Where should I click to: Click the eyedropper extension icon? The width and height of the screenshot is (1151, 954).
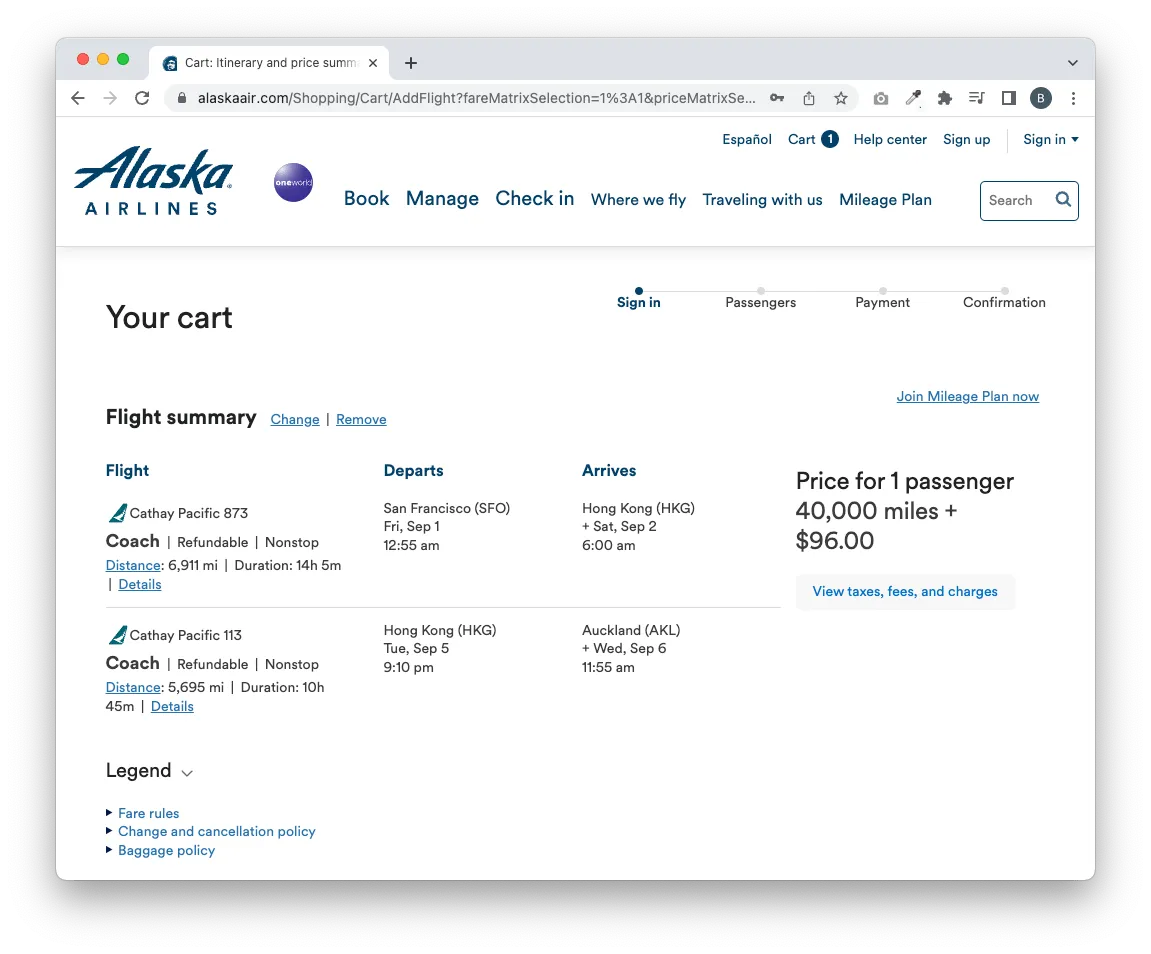(x=913, y=98)
